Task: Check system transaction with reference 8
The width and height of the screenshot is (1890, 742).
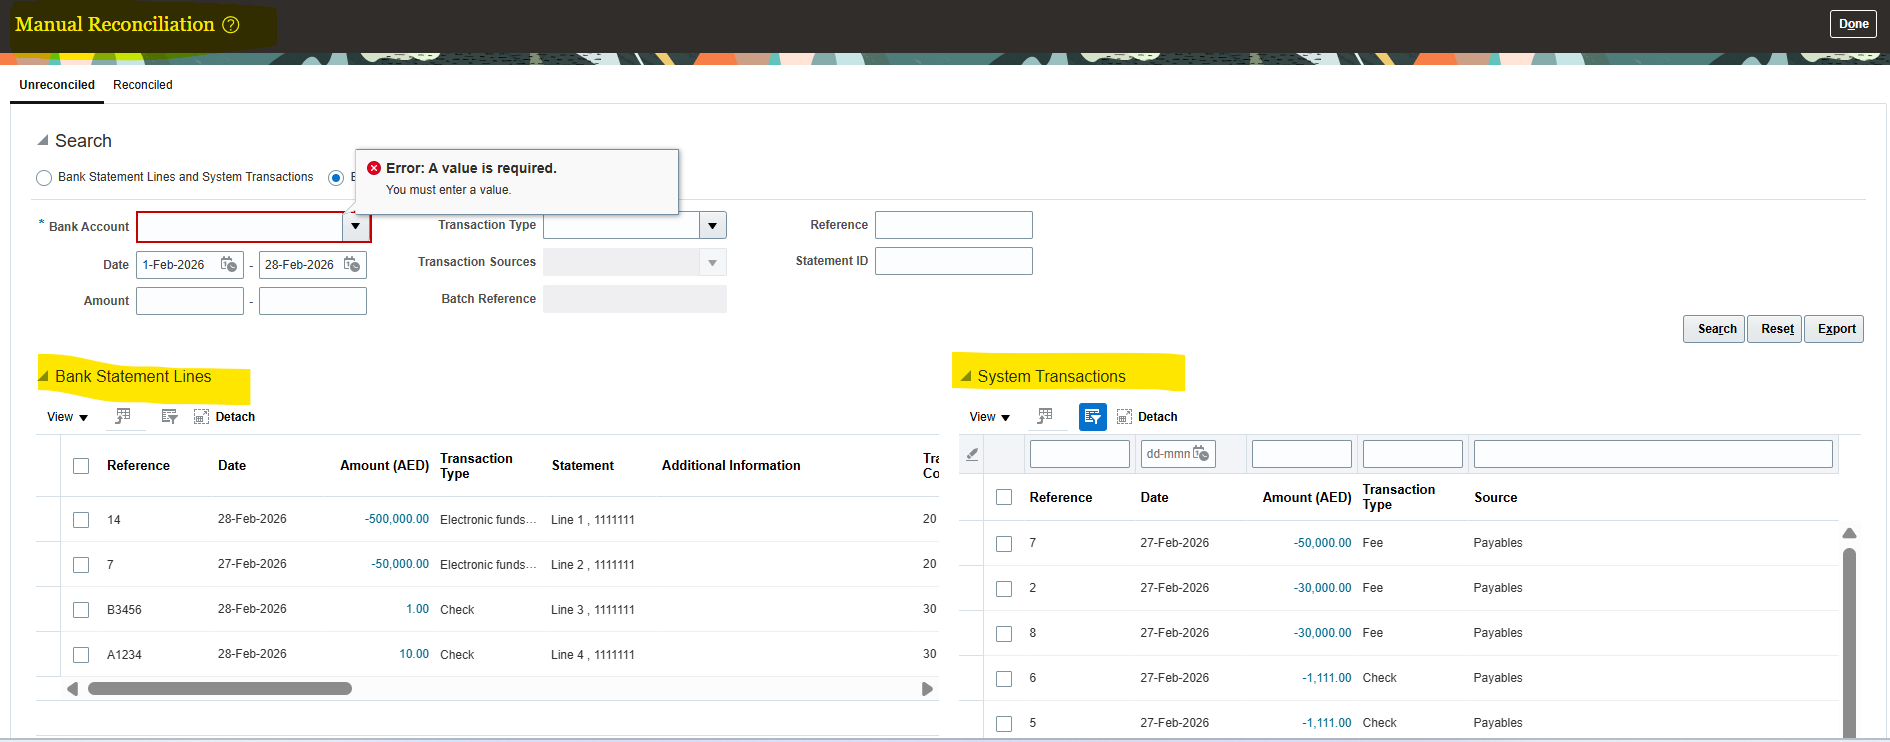Action: (1004, 634)
